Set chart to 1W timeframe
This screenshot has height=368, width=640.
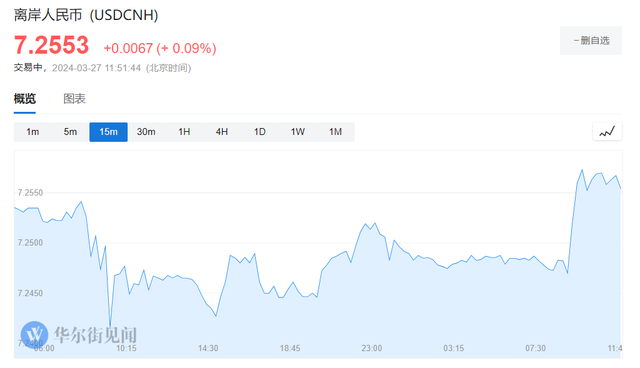pyautogui.click(x=298, y=132)
